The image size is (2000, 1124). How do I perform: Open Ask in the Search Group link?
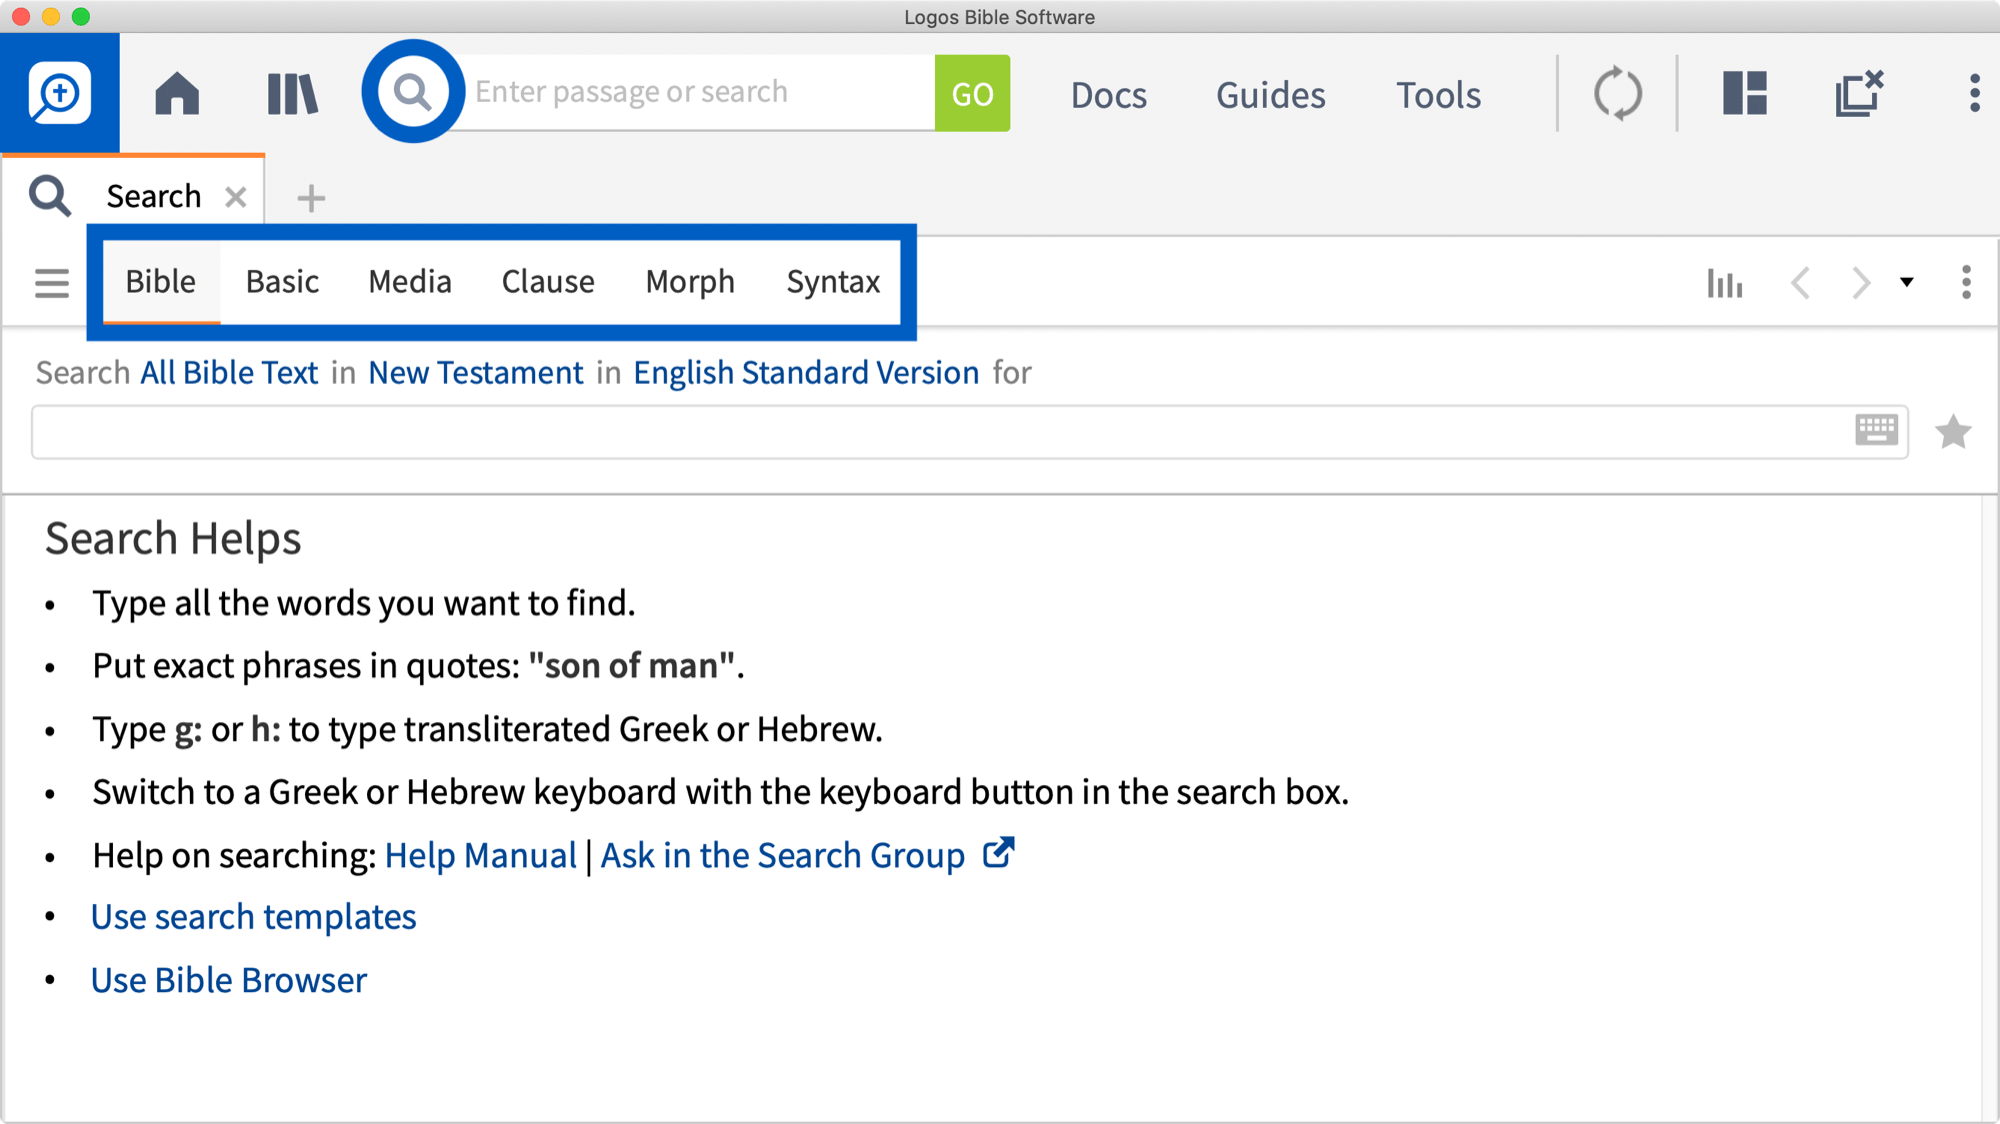782,856
